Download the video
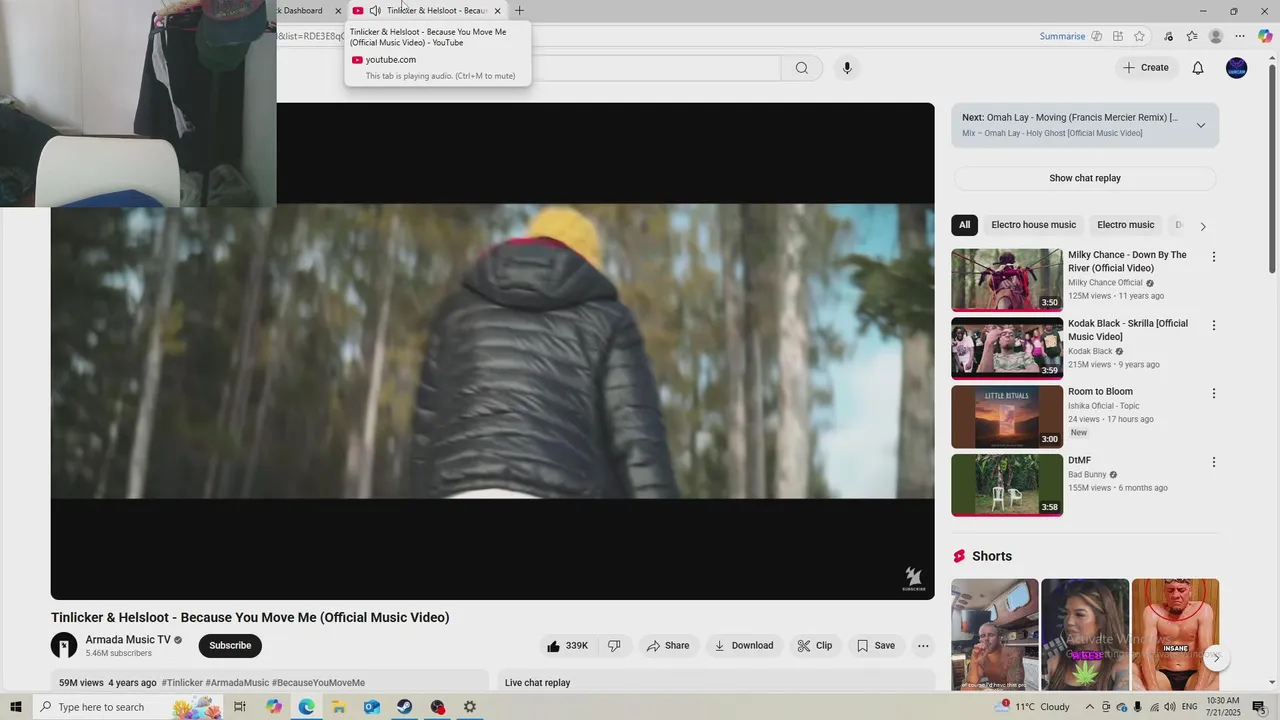This screenshot has width=1280, height=720. tap(743, 646)
